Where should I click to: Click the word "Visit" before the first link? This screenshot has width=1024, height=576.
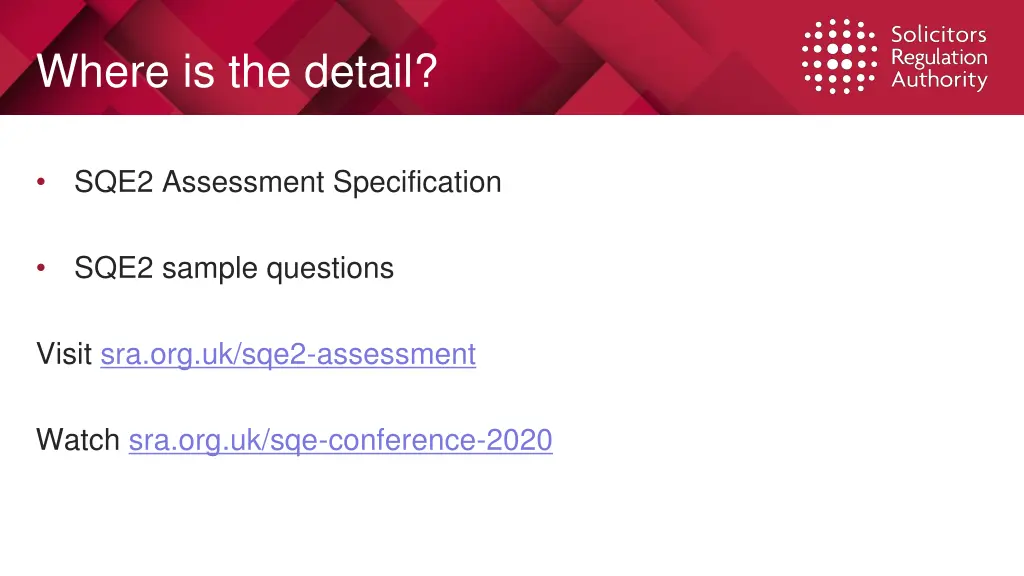(64, 354)
